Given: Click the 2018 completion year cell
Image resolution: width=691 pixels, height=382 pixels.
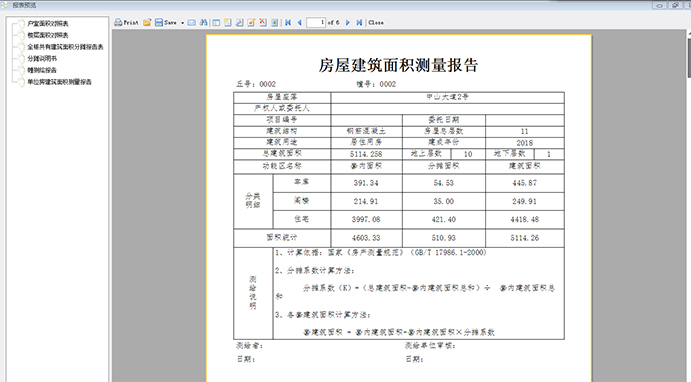Looking at the screenshot, I should (524, 143).
